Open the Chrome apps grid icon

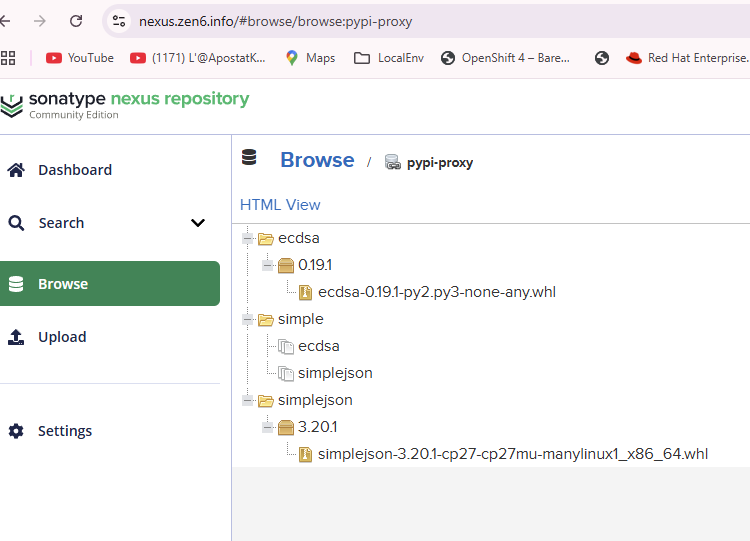(9, 58)
